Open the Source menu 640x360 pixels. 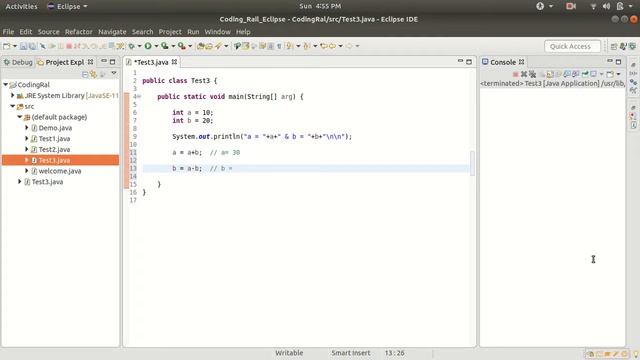click(48, 32)
